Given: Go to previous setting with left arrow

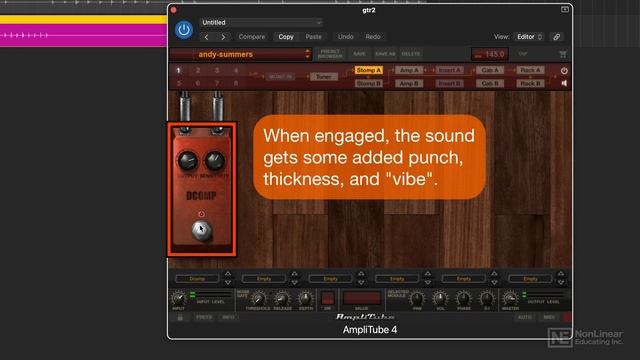Looking at the screenshot, I should tap(207, 37).
